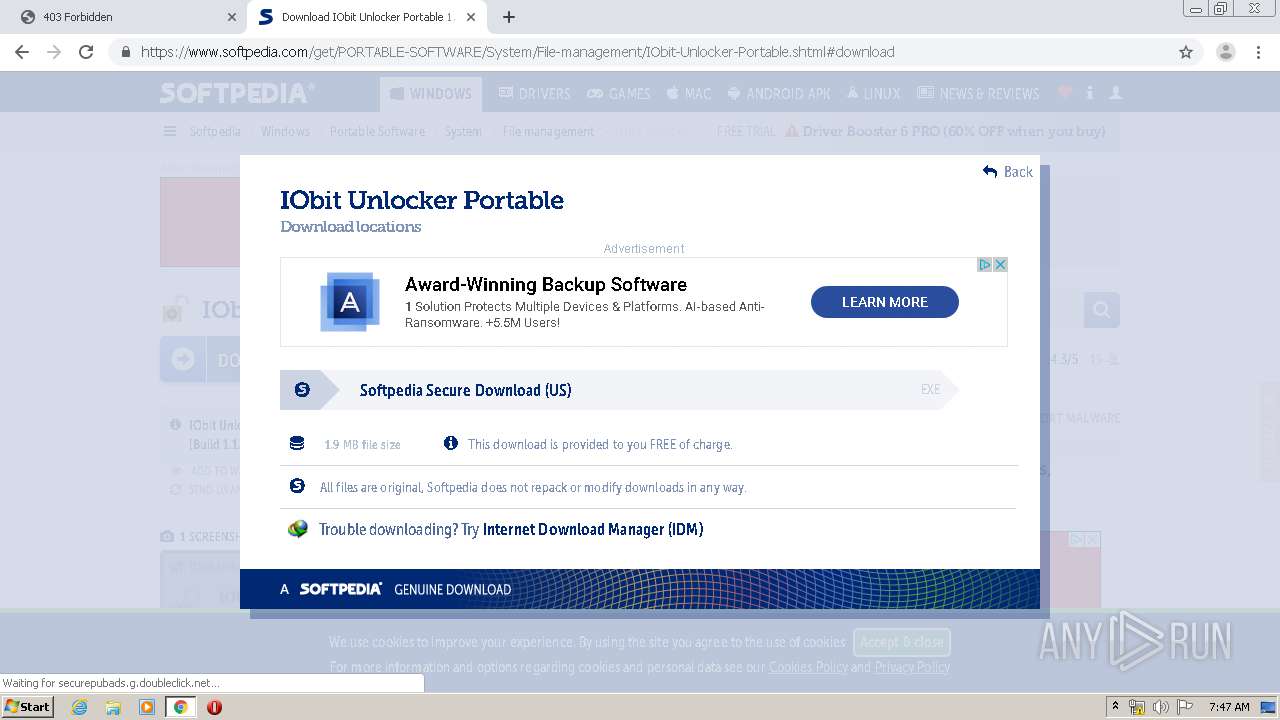Click the Chrome taskbar icon
This screenshot has width=1280, height=720.
(180, 707)
